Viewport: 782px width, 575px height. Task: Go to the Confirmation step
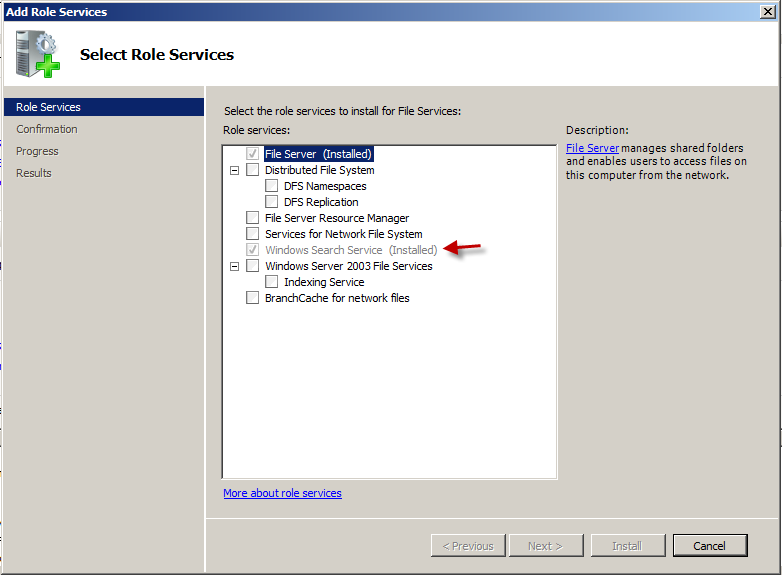tap(46, 129)
